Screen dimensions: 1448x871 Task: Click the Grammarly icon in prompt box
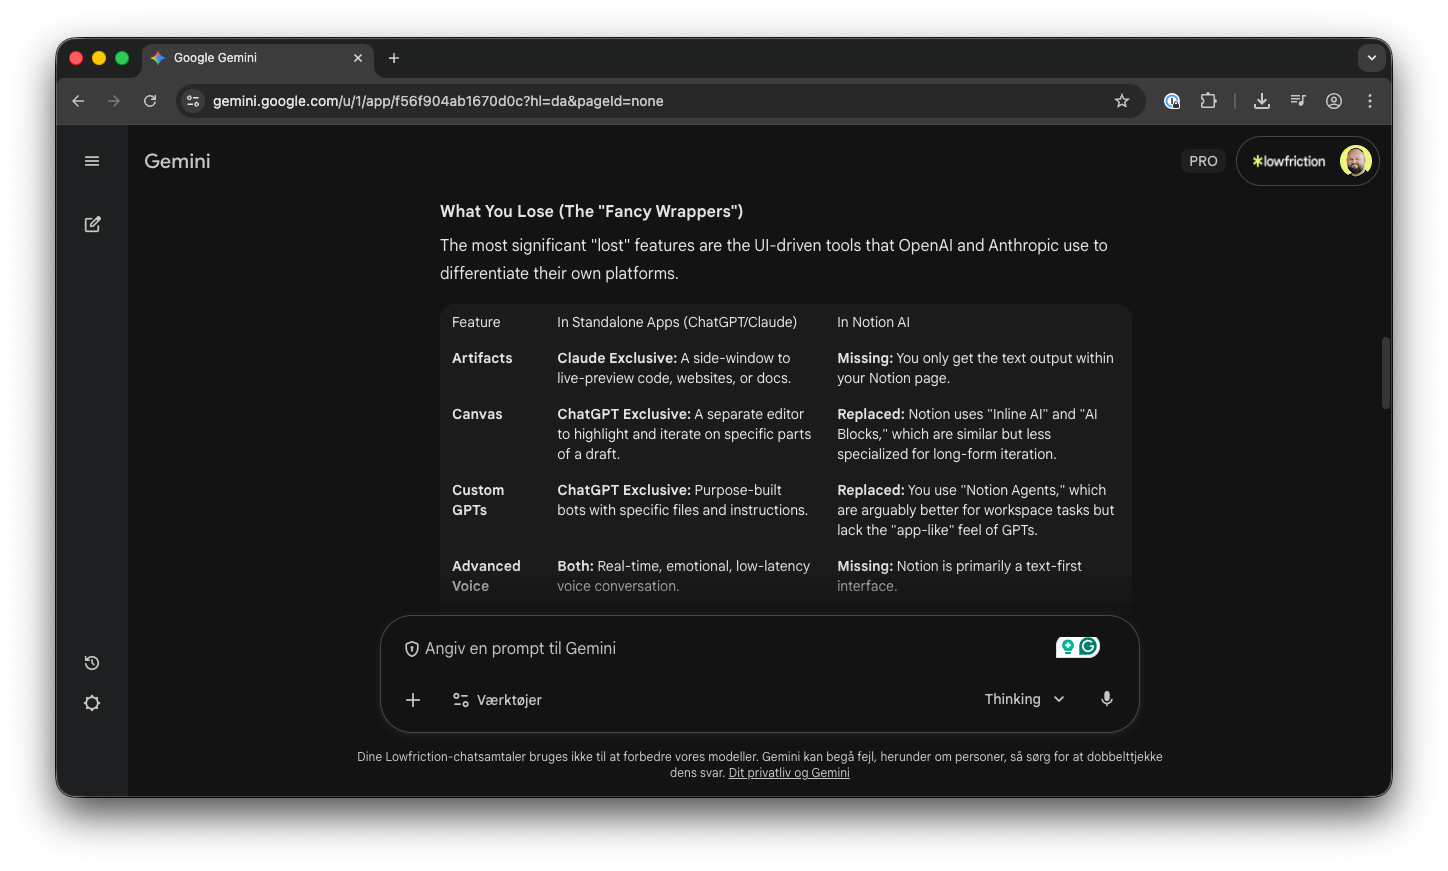coord(1089,647)
